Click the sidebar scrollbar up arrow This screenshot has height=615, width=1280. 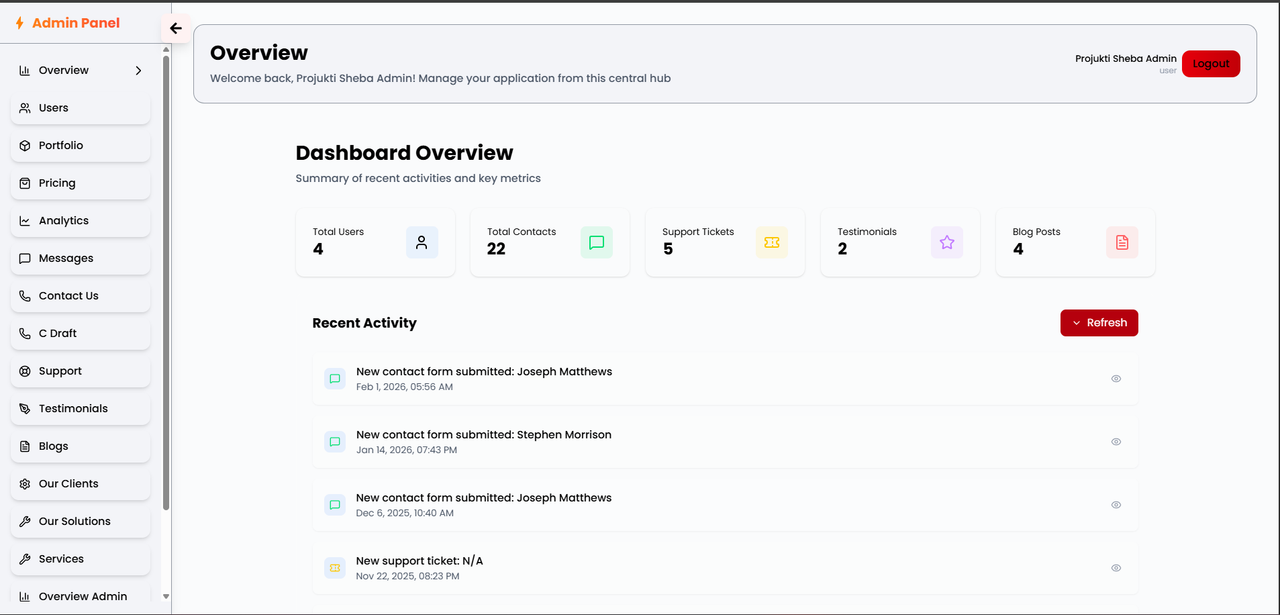coord(166,49)
